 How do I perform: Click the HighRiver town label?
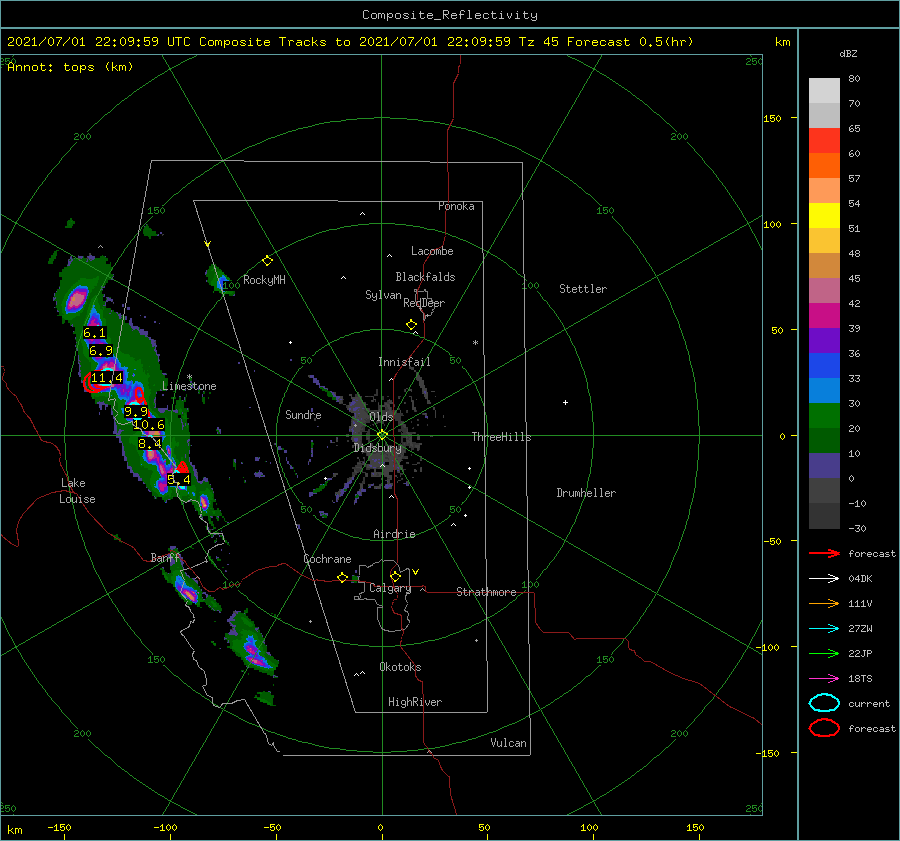click(415, 702)
